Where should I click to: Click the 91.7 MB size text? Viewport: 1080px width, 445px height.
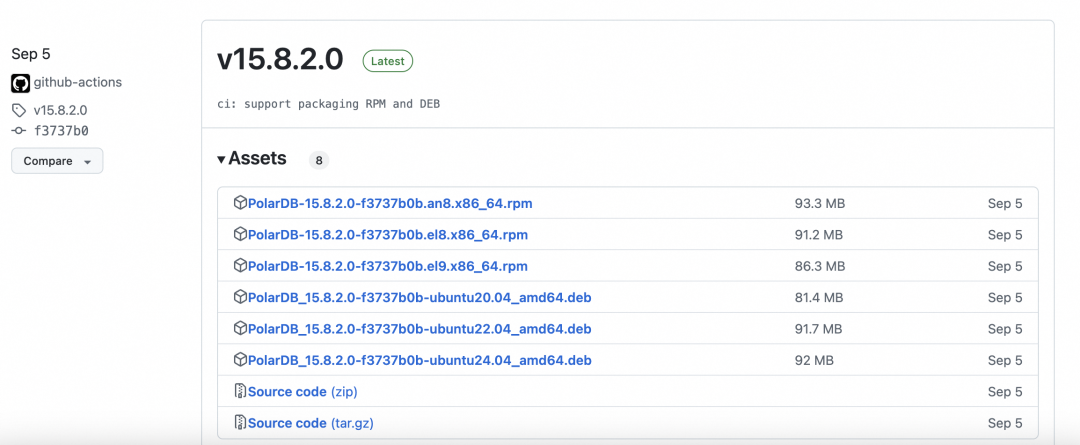pos(818,329)
